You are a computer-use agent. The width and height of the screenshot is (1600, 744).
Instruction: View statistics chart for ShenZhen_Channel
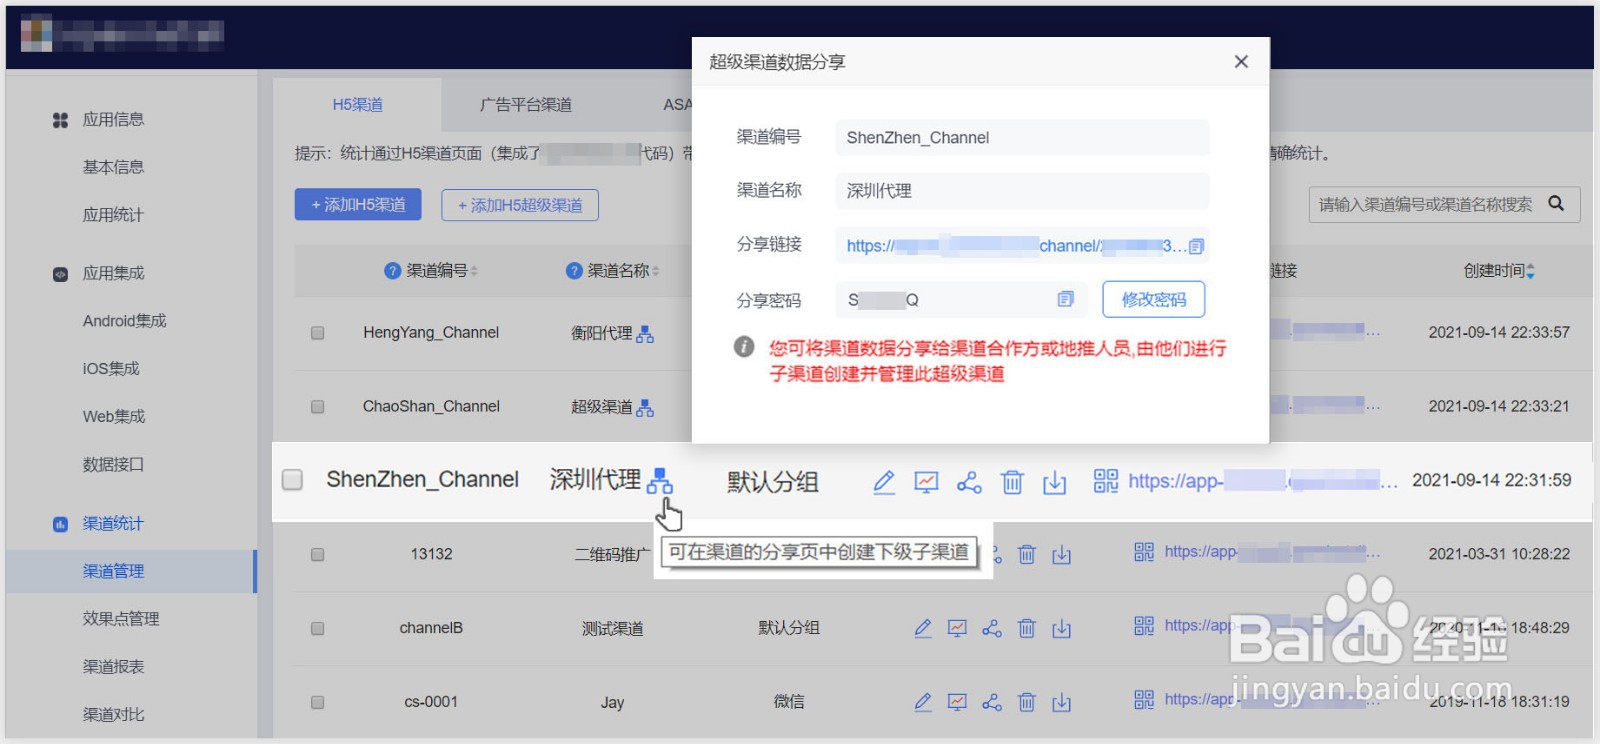pos(927,482)
